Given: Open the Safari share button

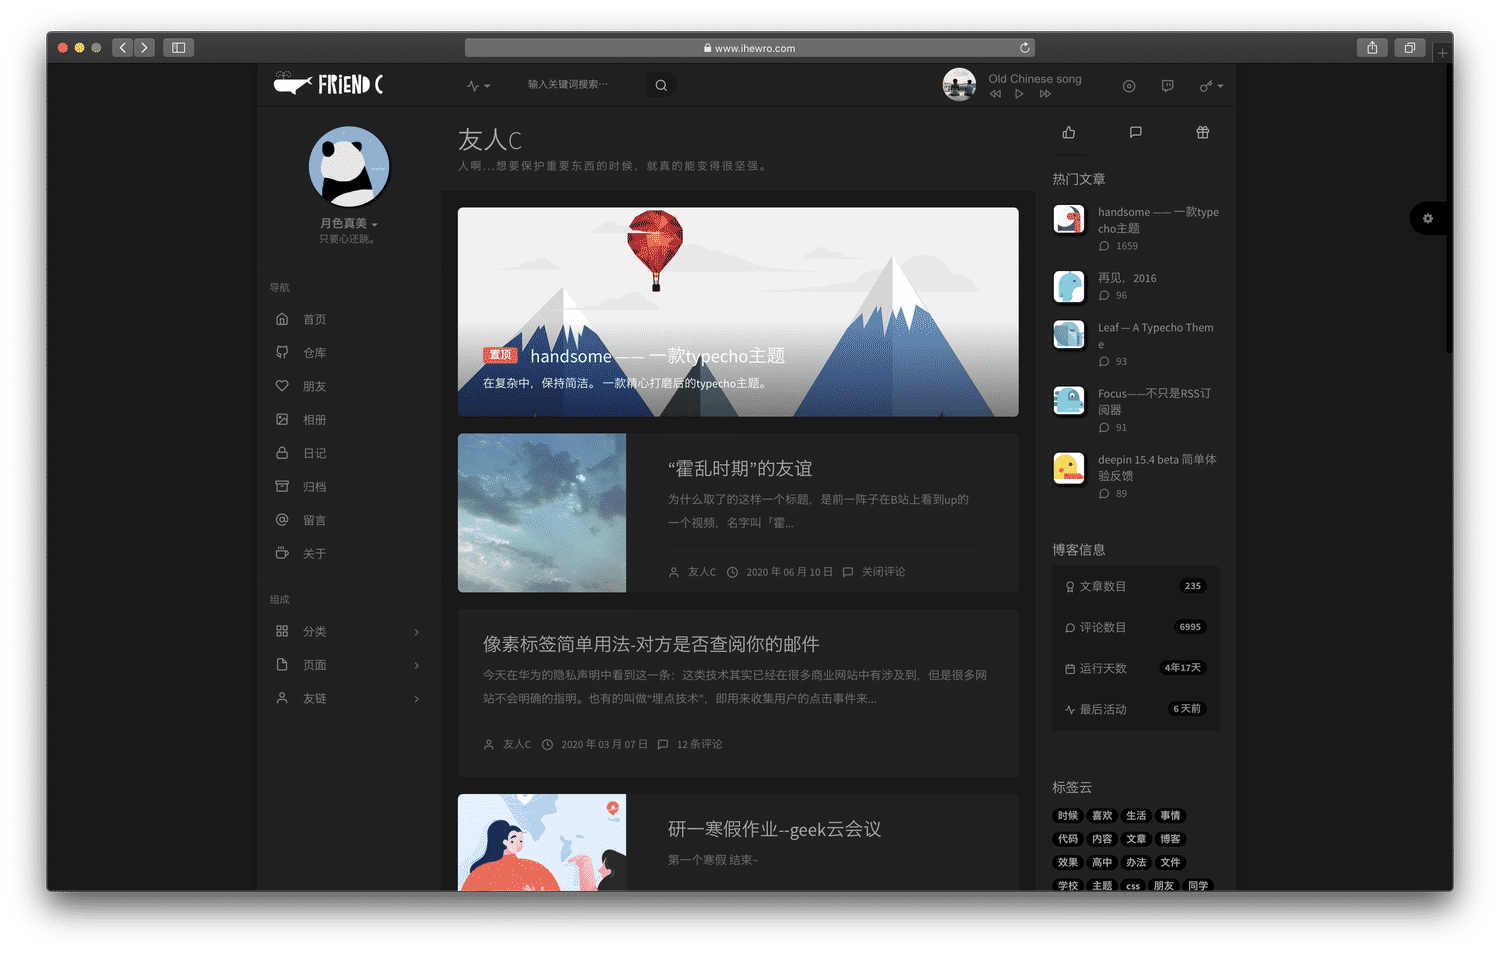Looking at the screenshot, I should pyautogui.click(x=1372, y=47).
